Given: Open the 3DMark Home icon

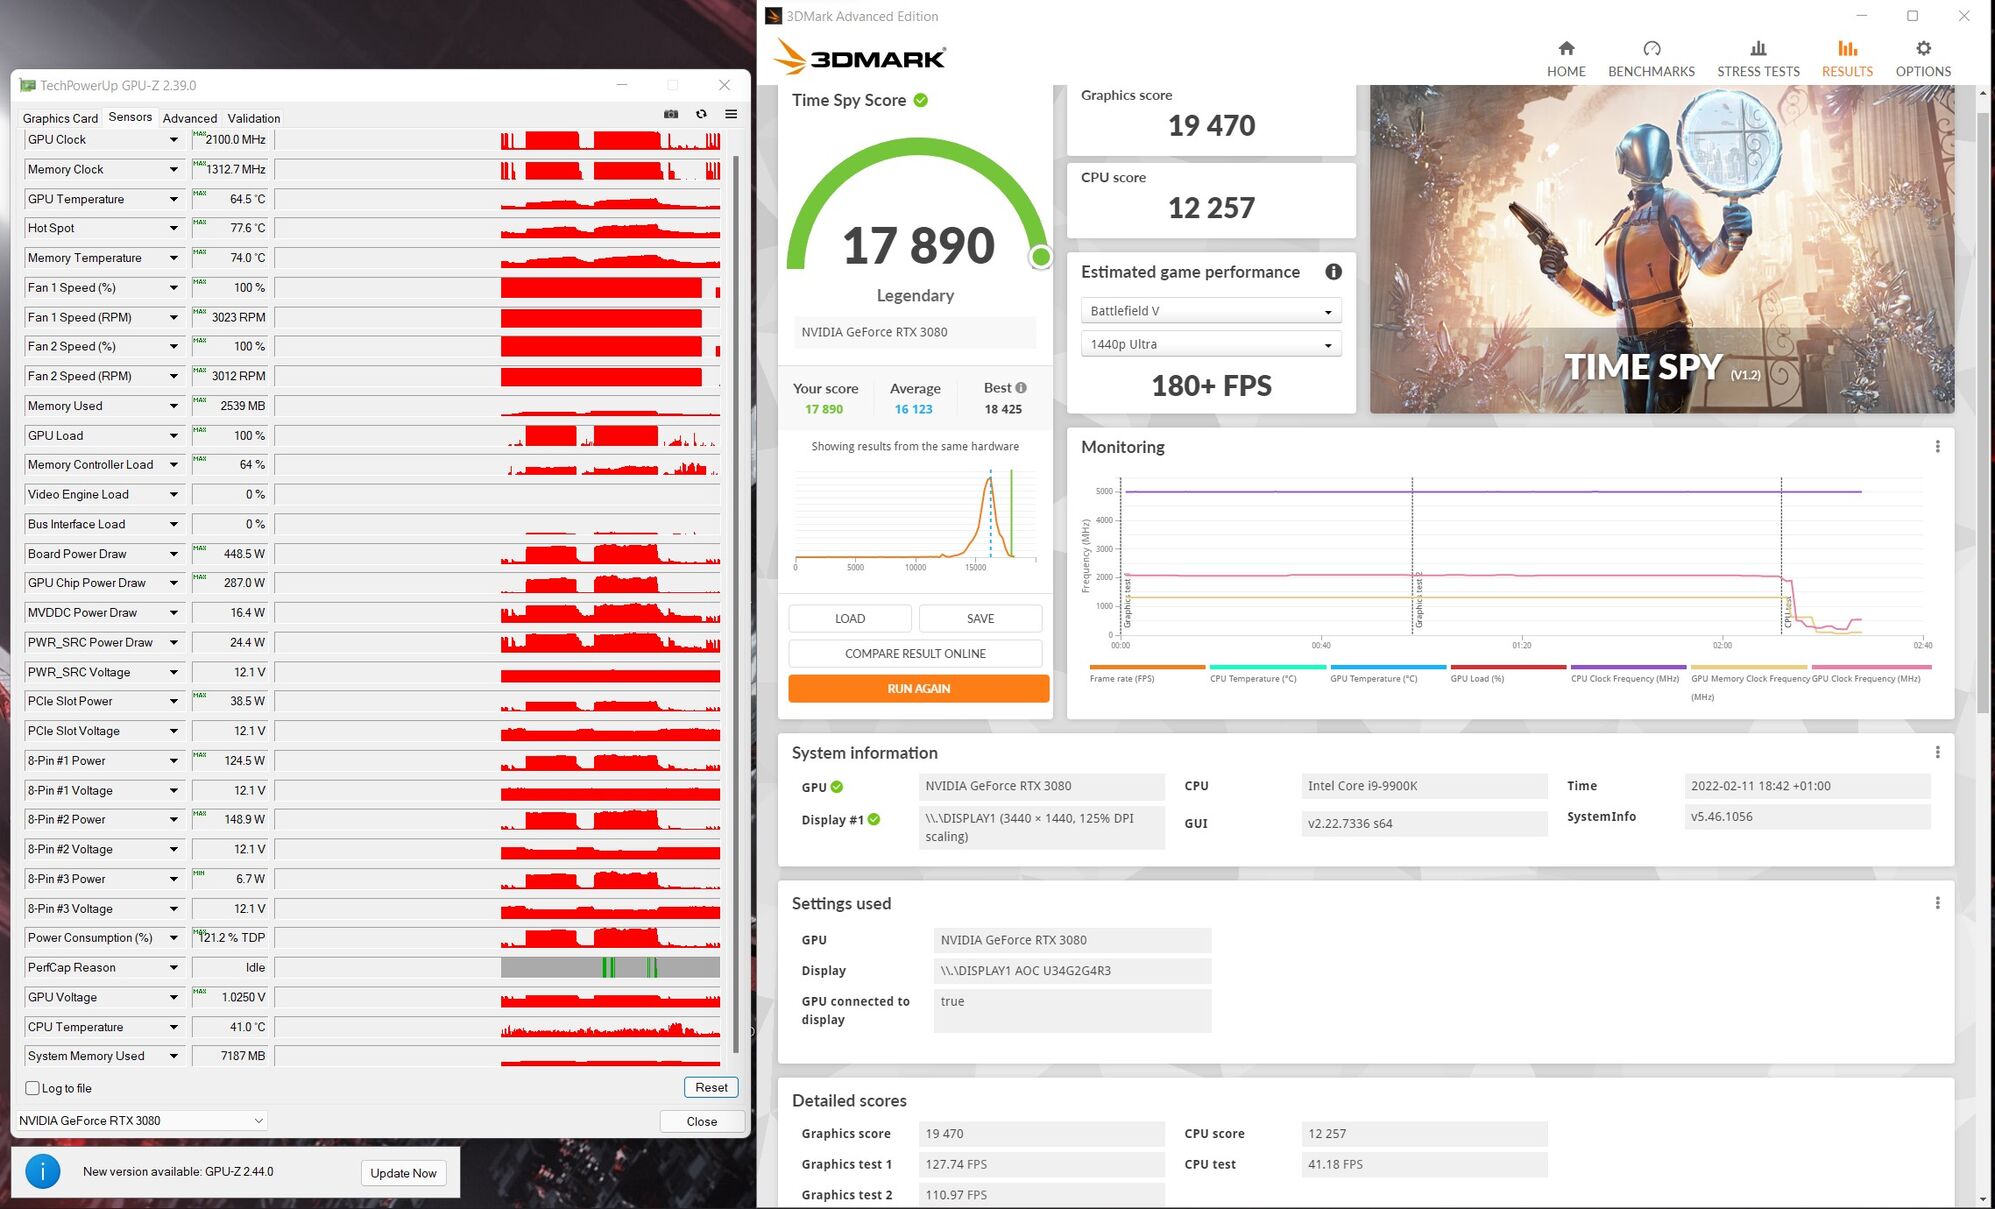Looking at the screenshot, I should pos(1566,48).
